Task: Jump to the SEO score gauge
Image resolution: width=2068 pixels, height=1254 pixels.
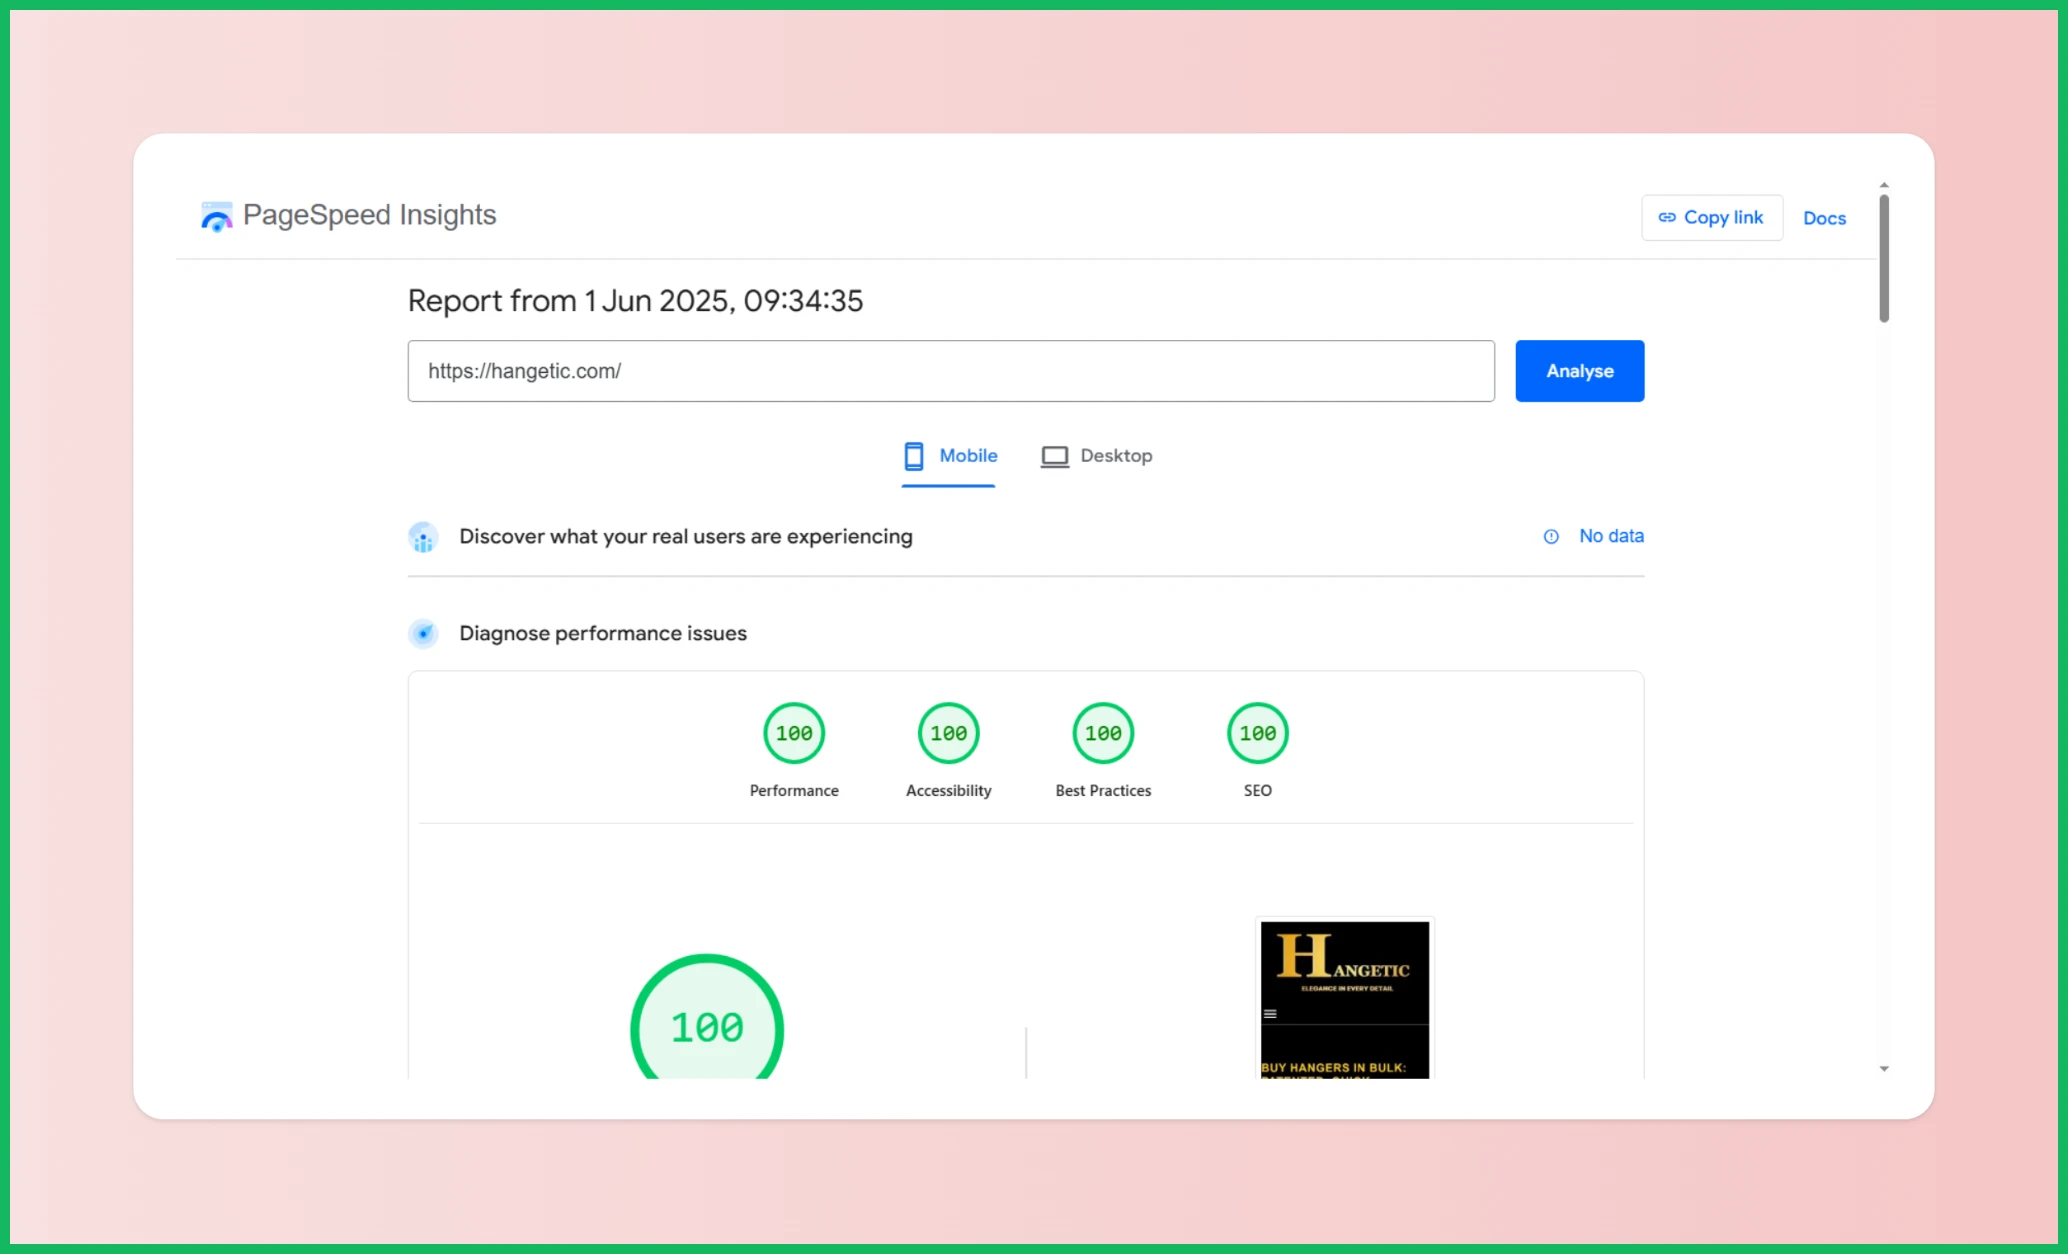Action: tap(1257, 734)
